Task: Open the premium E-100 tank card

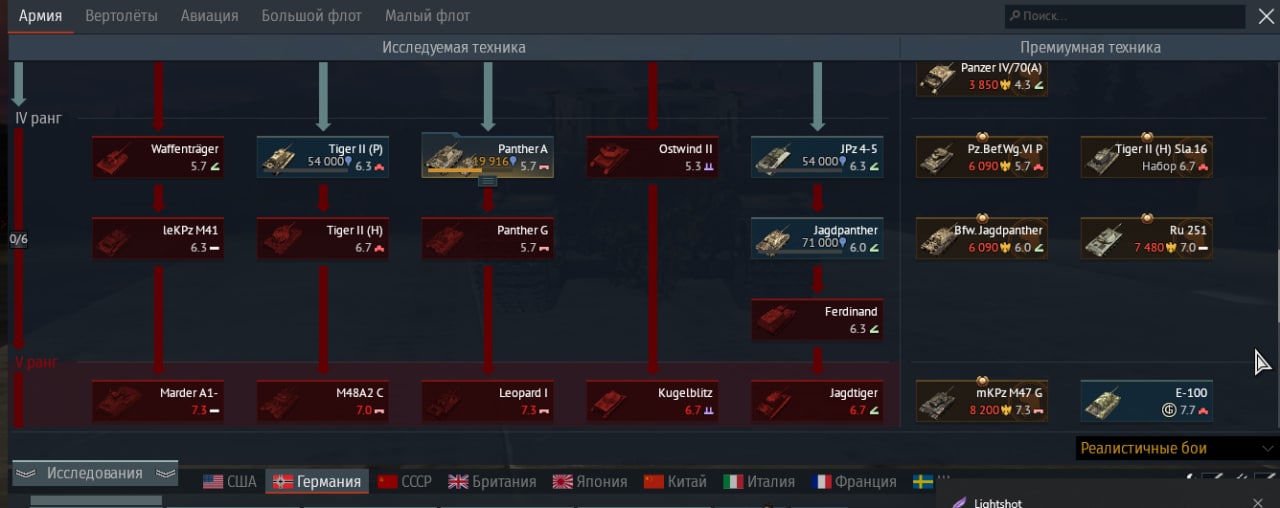Action: point(1146,400)
